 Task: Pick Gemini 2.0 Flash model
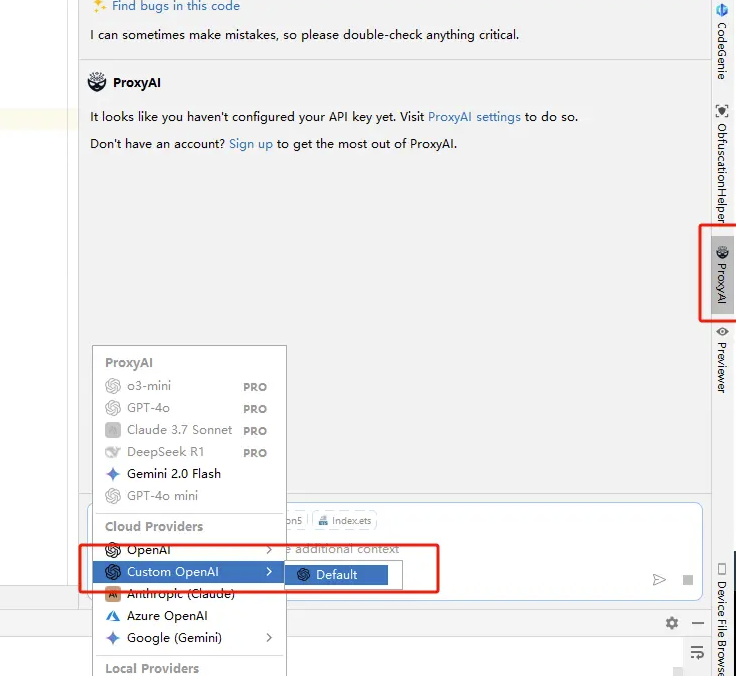pyautogui.click(x=189, y=474)
